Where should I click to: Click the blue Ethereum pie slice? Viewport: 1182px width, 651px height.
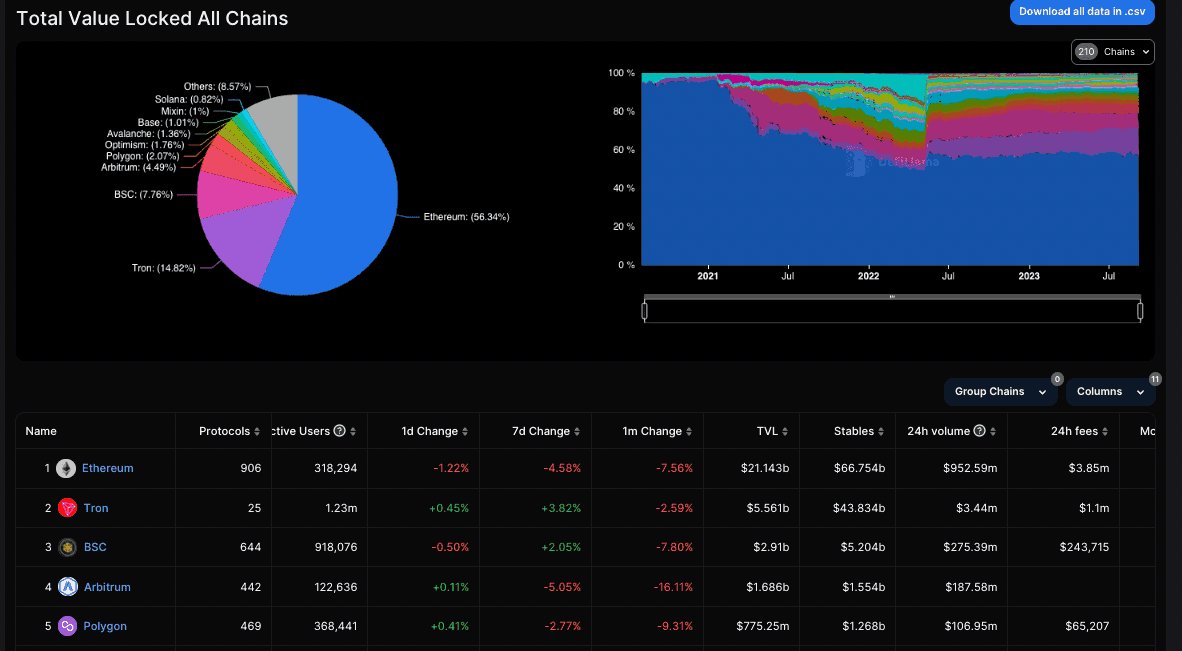click(339, 203)
